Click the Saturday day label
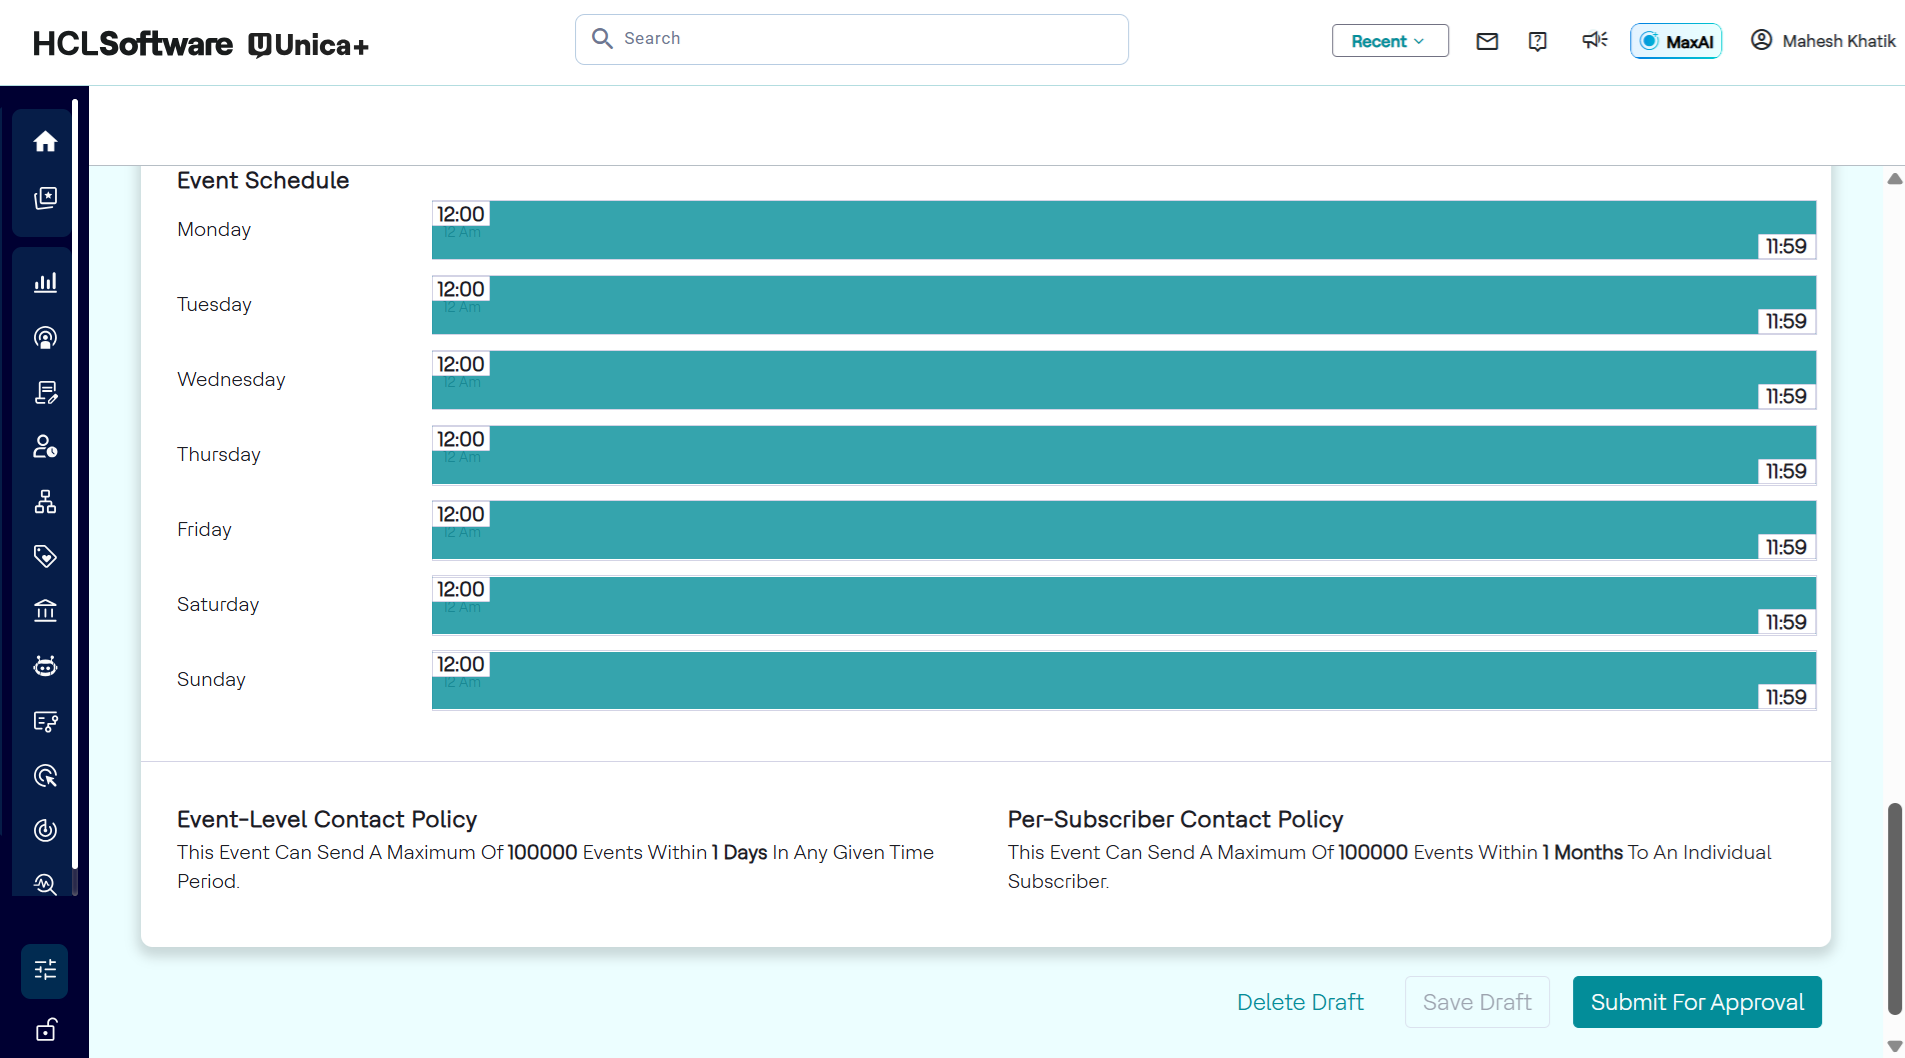Viewport: 1905px width, 1058px height. tap(218, 605)
